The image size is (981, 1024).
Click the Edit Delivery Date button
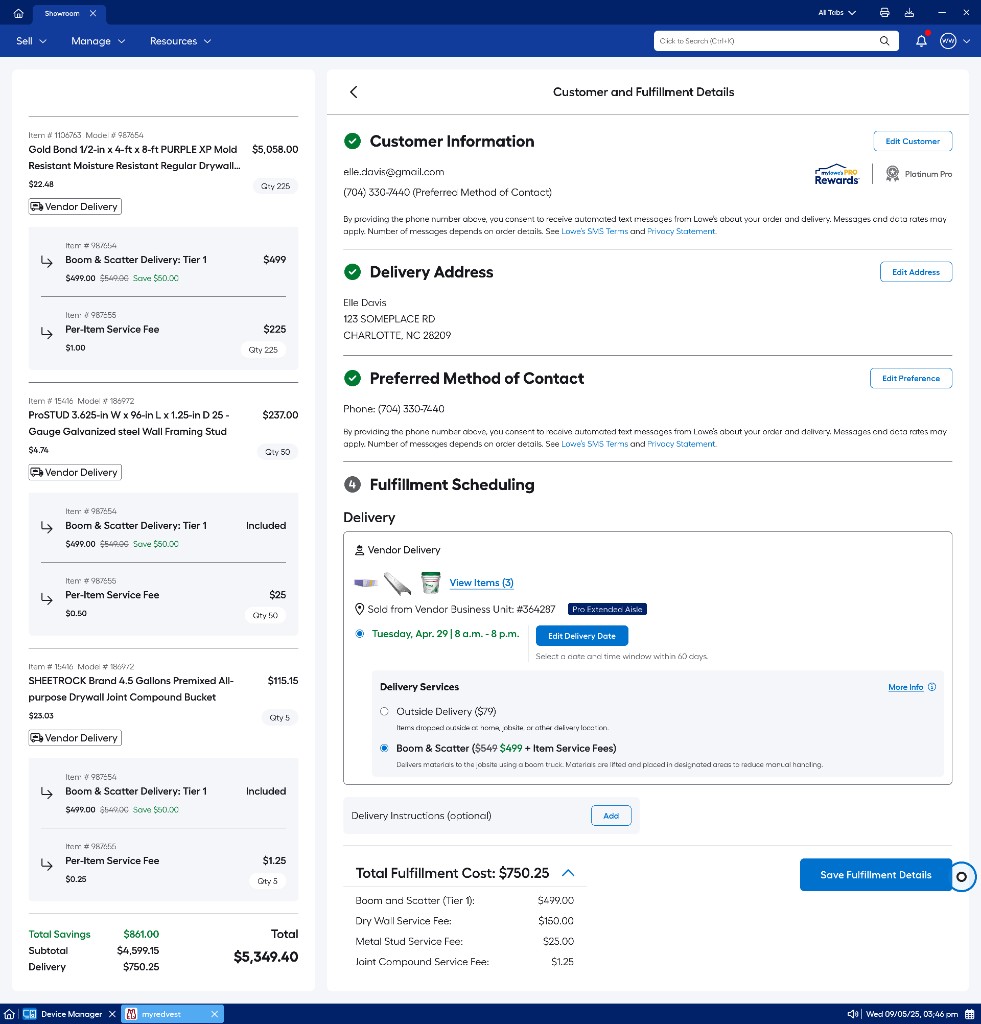pyautogui.click(x=581, y=636)
